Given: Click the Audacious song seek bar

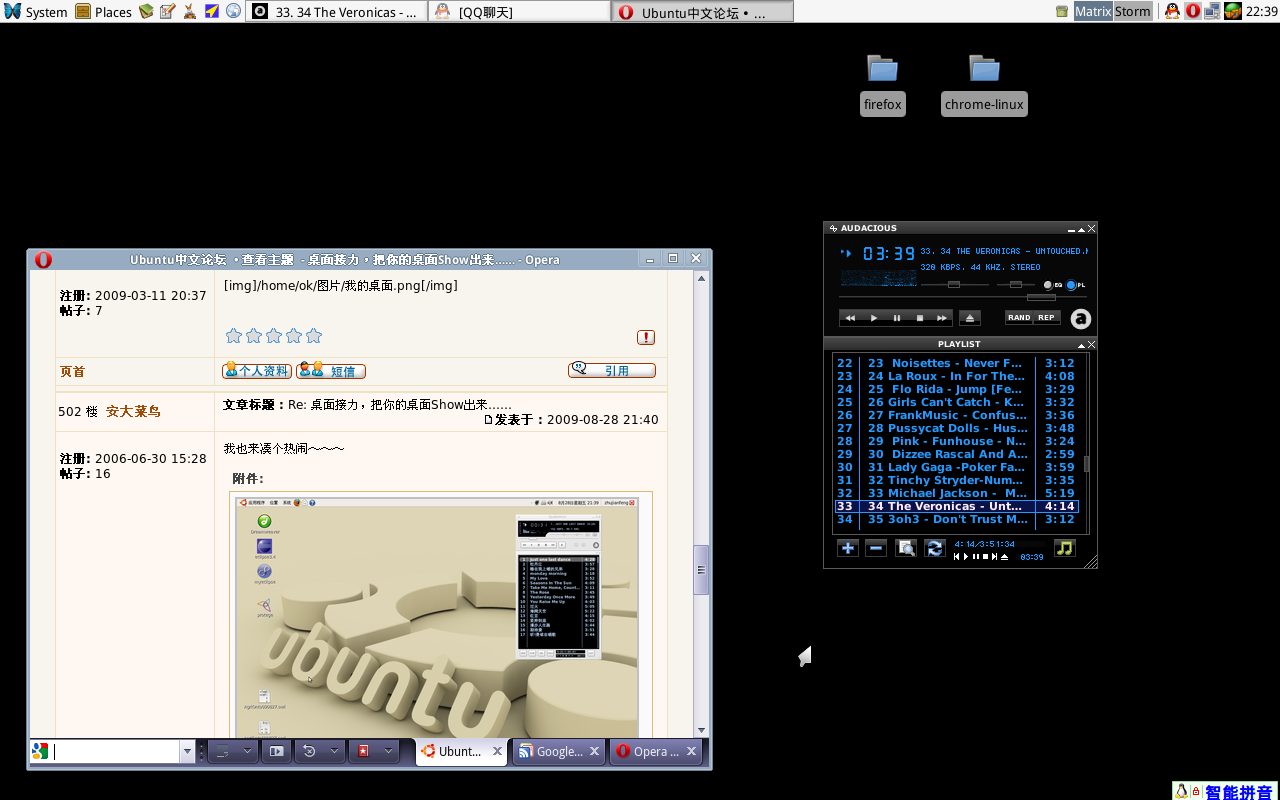Looking at the screenshot, I should tap(962, 298).
